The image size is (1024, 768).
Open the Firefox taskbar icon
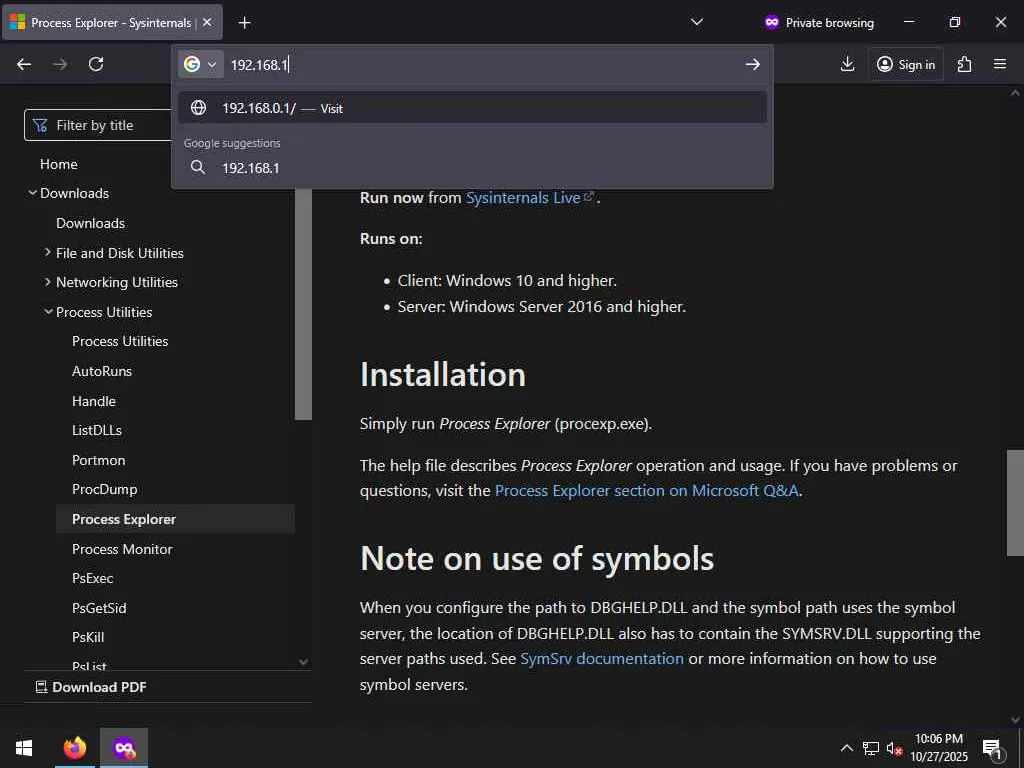[x=75, y=747]
